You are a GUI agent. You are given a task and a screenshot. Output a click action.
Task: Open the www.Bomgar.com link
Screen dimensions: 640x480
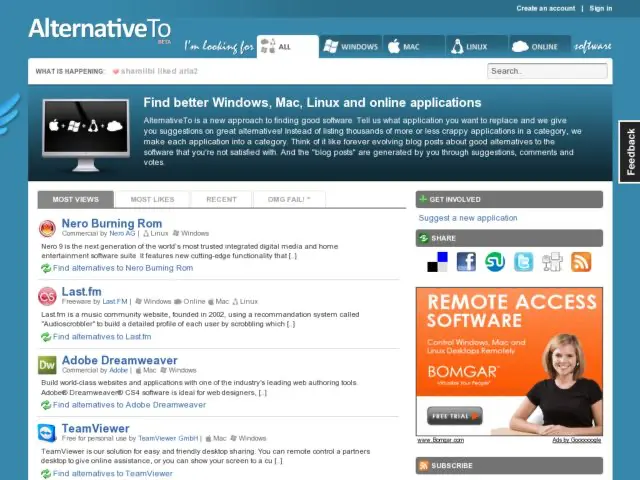[440, 440]
